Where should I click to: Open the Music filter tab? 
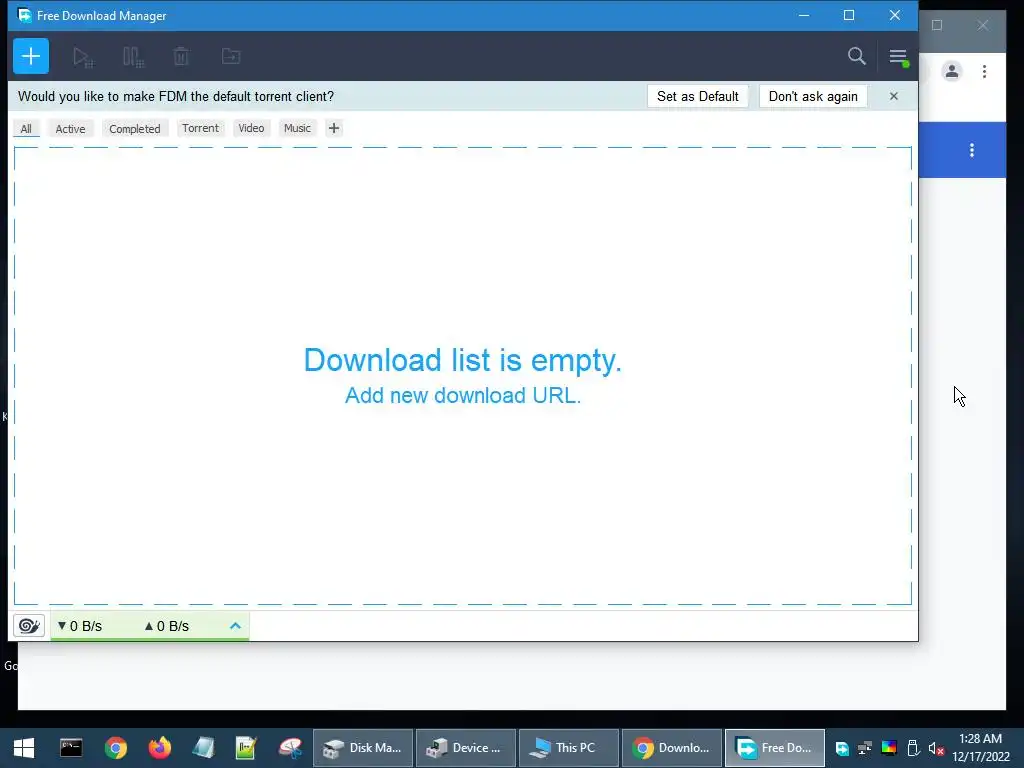[297, 128]
